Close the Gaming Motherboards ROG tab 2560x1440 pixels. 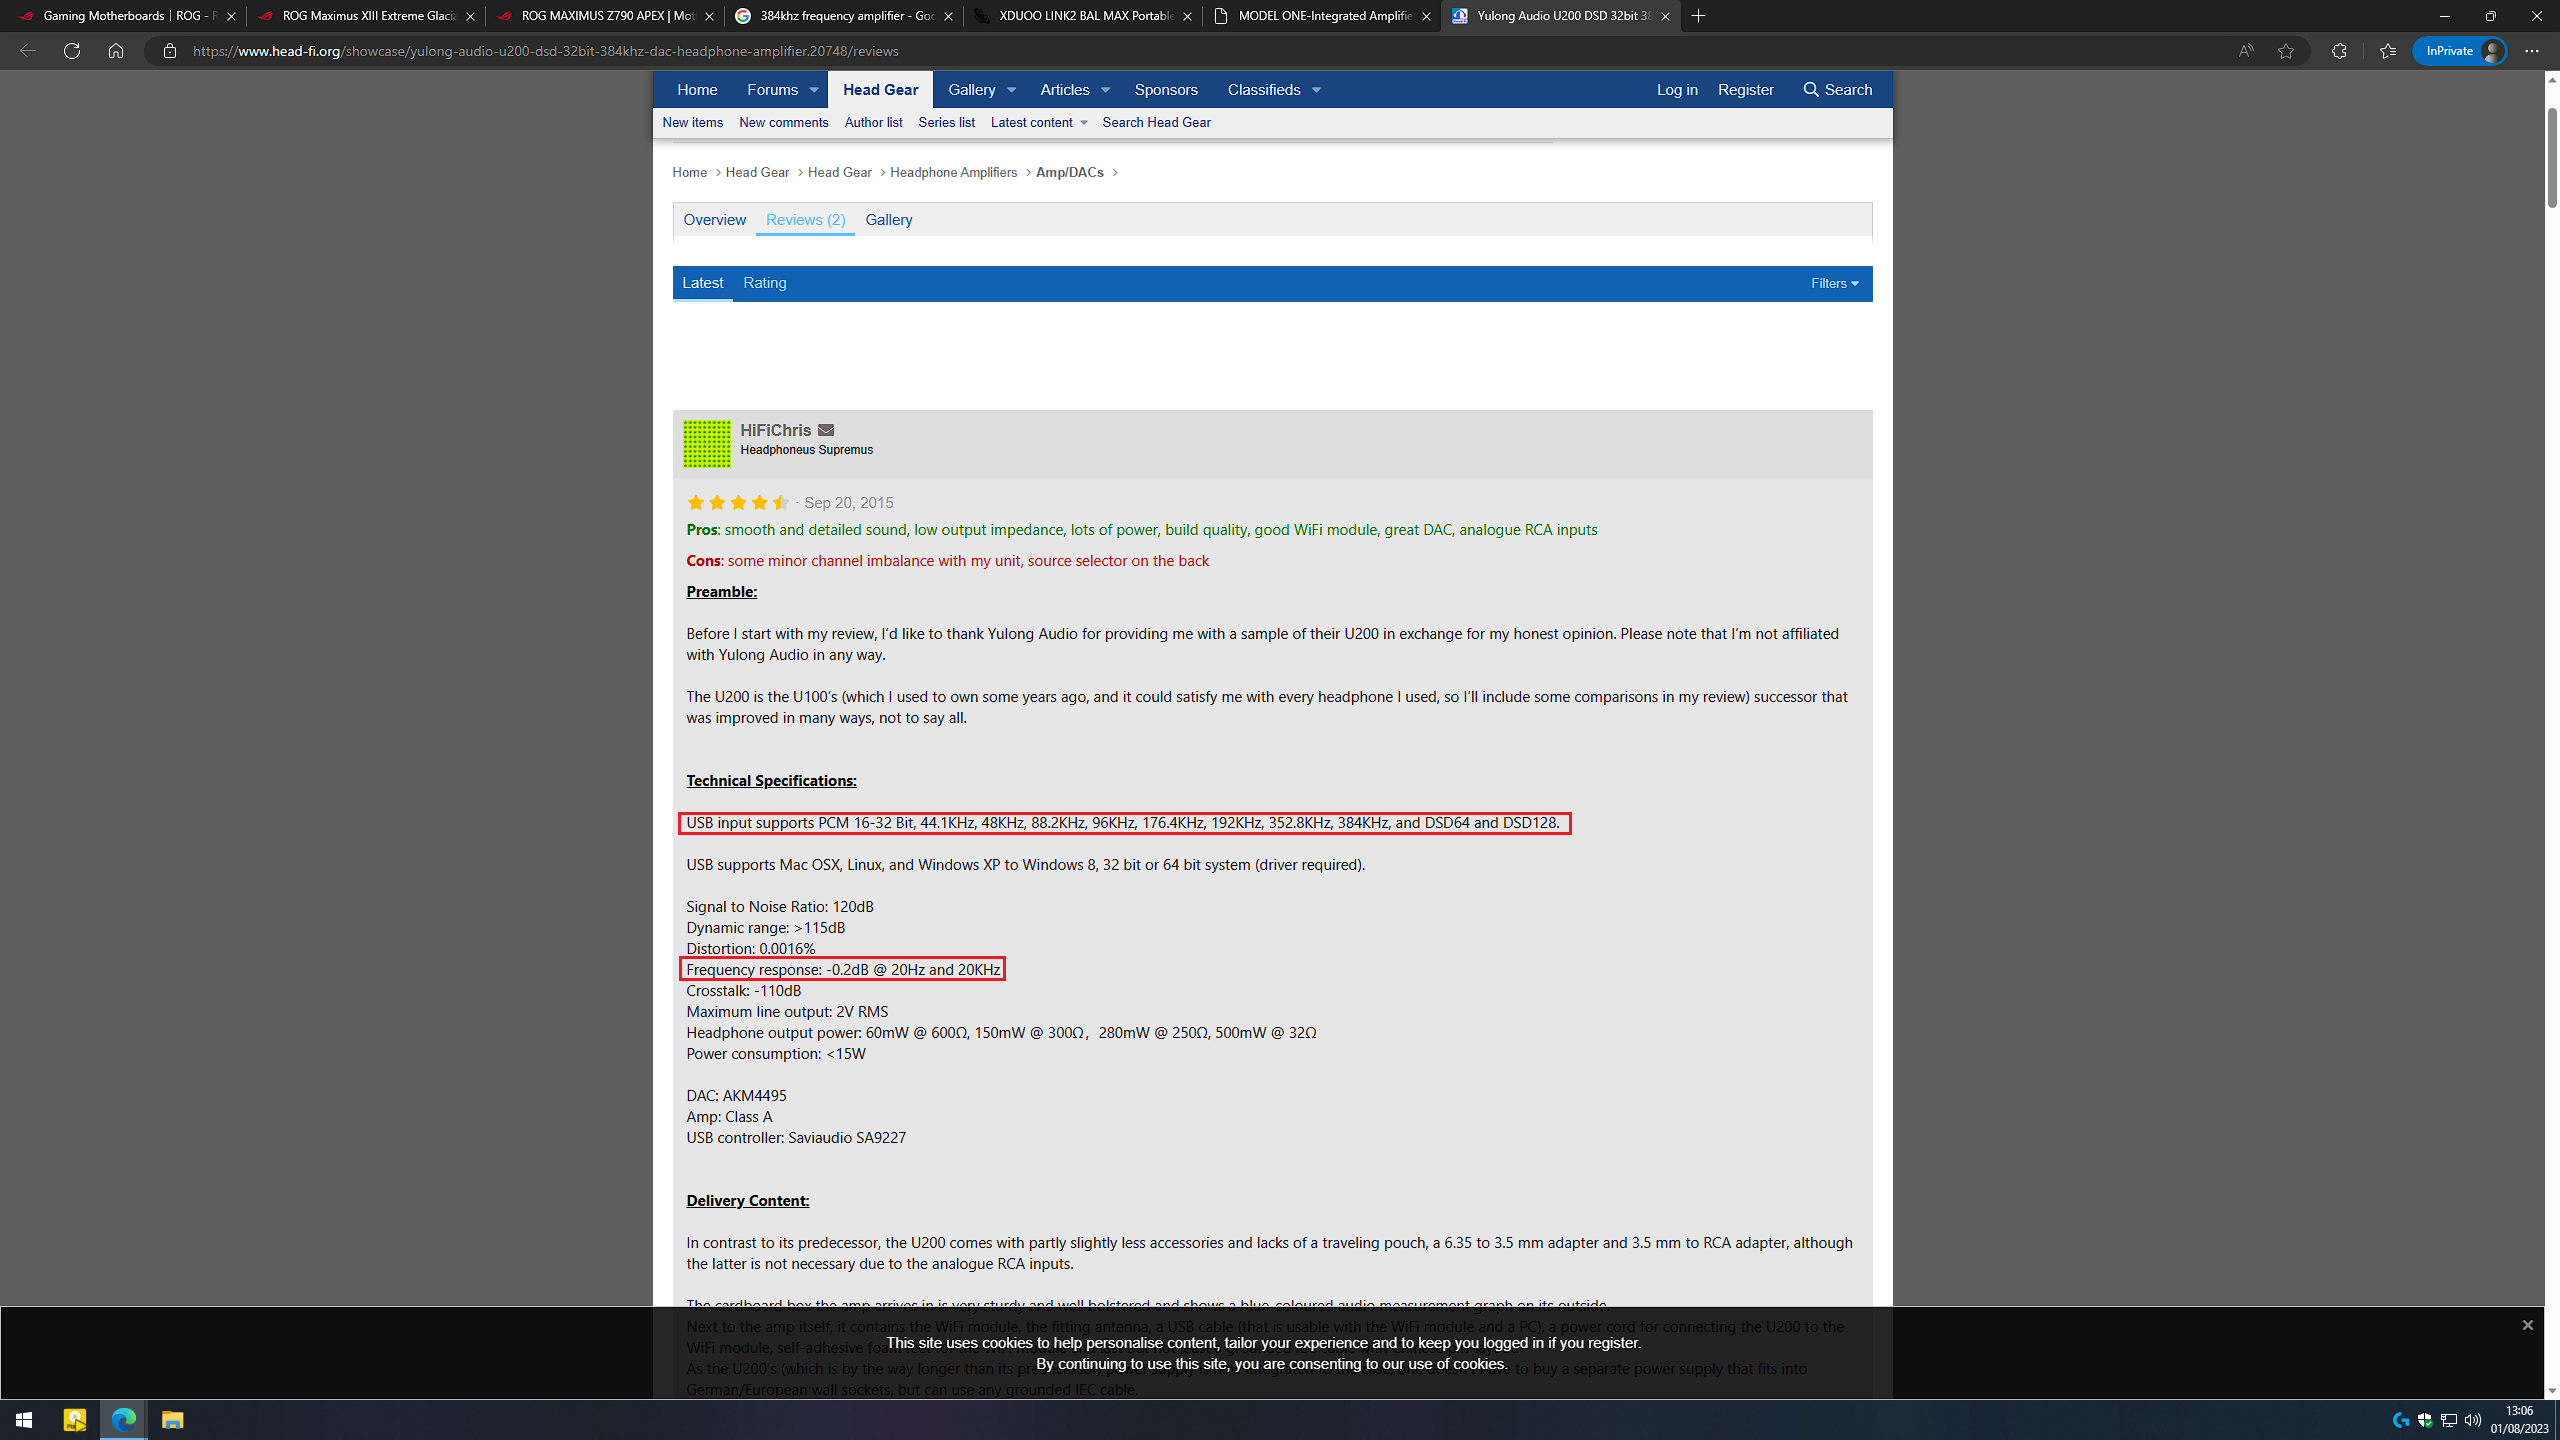pos(231,16)
